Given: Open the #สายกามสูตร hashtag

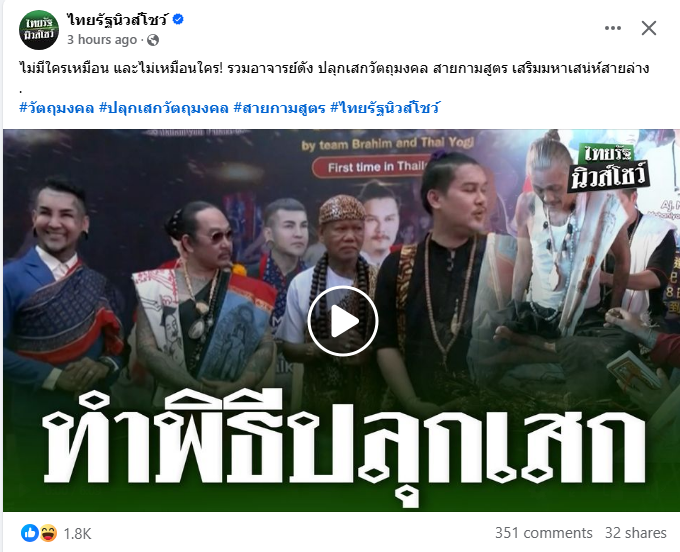Looking at the screenshot, I should pos(279,108).
